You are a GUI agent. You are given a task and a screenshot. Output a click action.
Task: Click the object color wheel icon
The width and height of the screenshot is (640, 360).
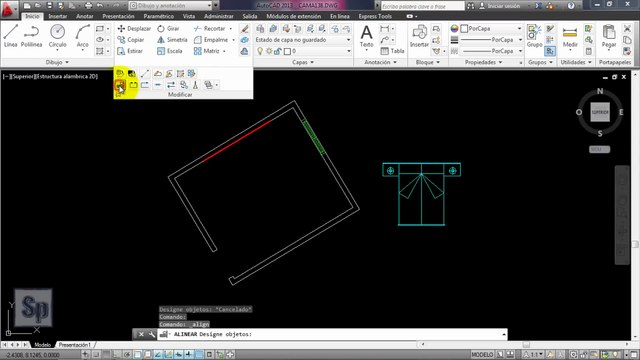[x=454, y=29]
